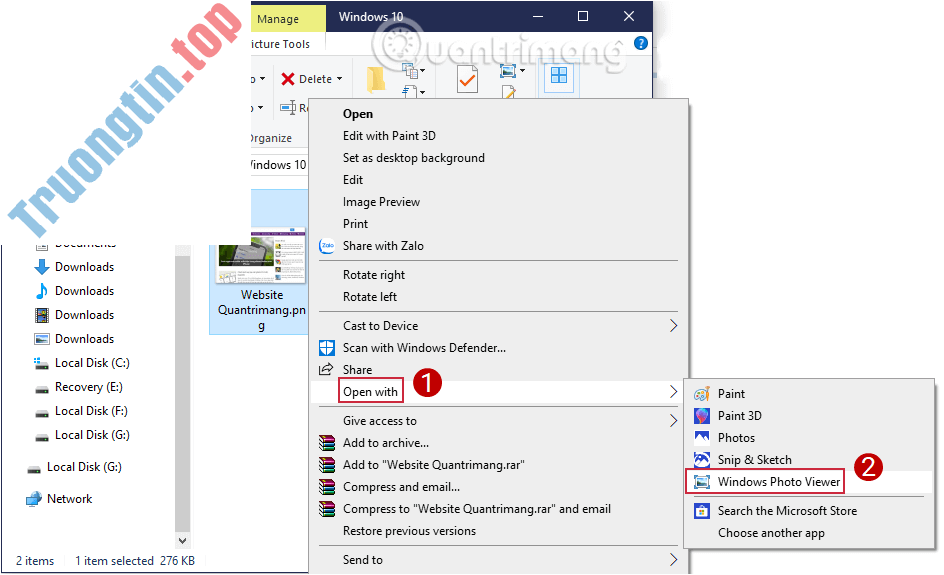
Task: Select Image Preview menu entry
Action: point(381,202)
